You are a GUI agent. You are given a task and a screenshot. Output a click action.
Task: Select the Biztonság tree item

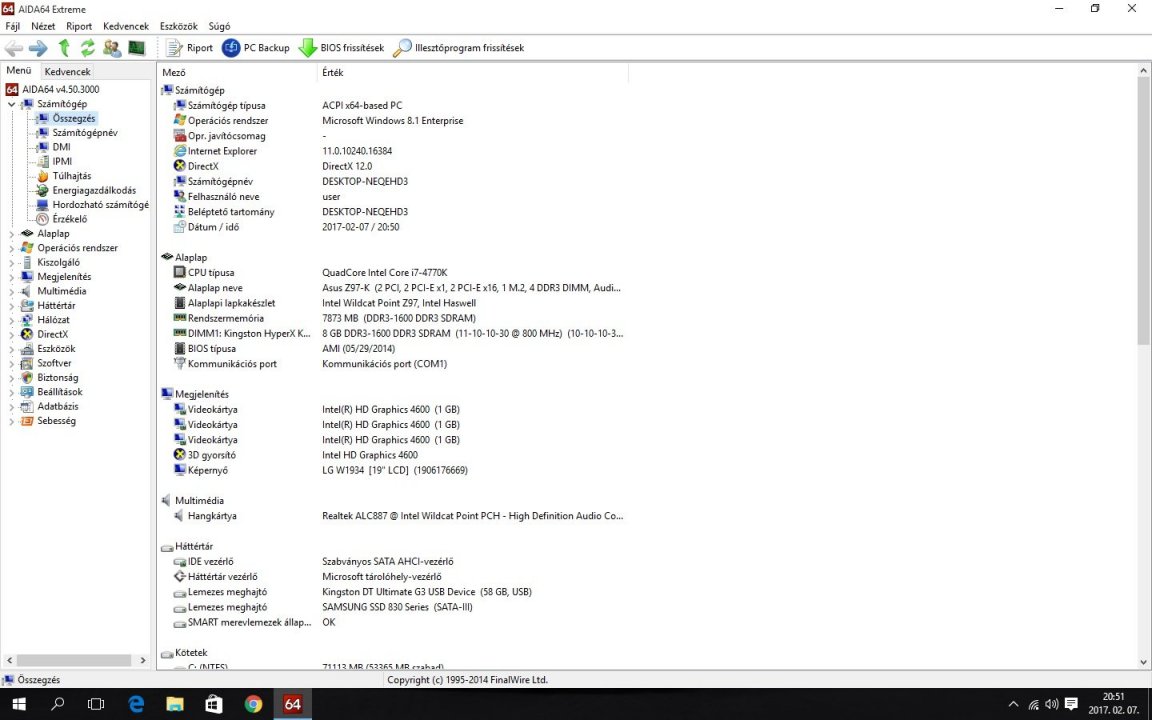coord(58,378)
